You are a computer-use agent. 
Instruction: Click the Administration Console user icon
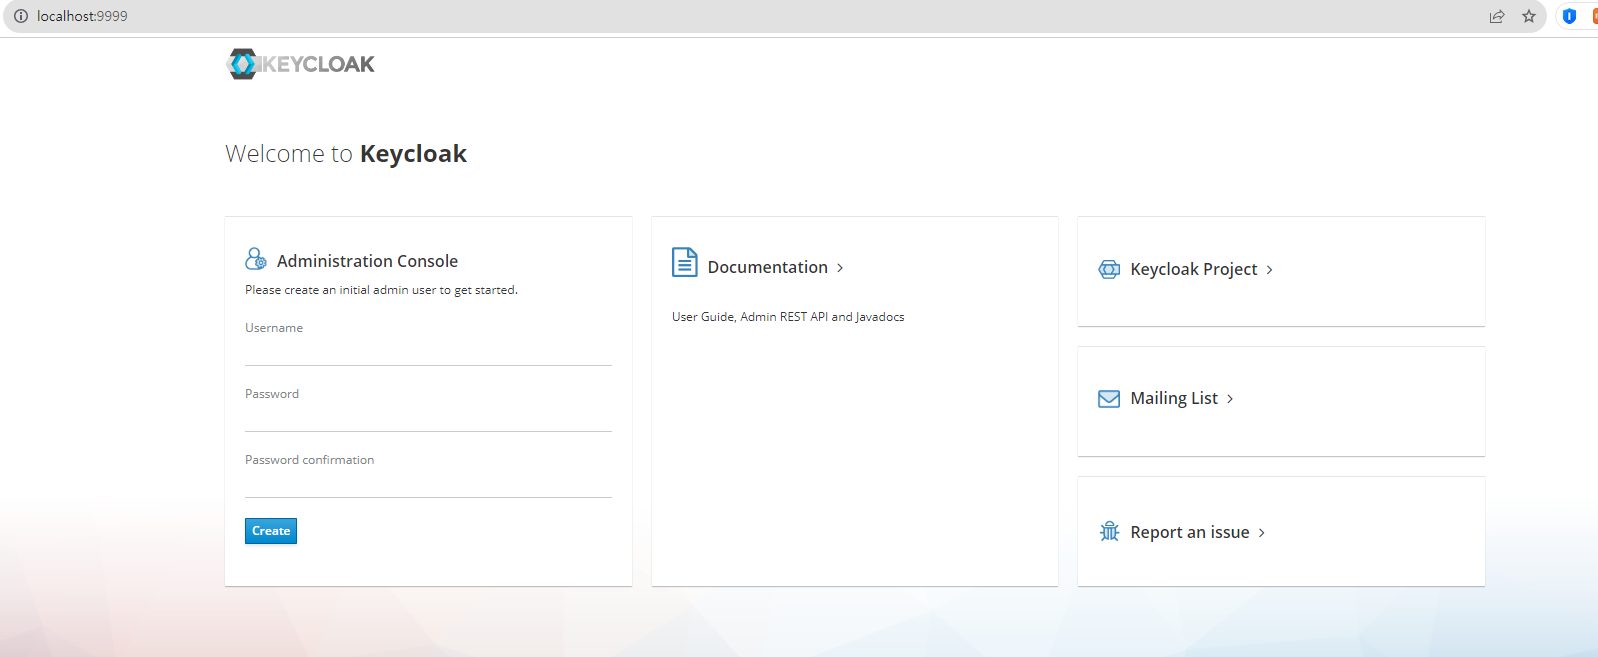click(256, 259)
